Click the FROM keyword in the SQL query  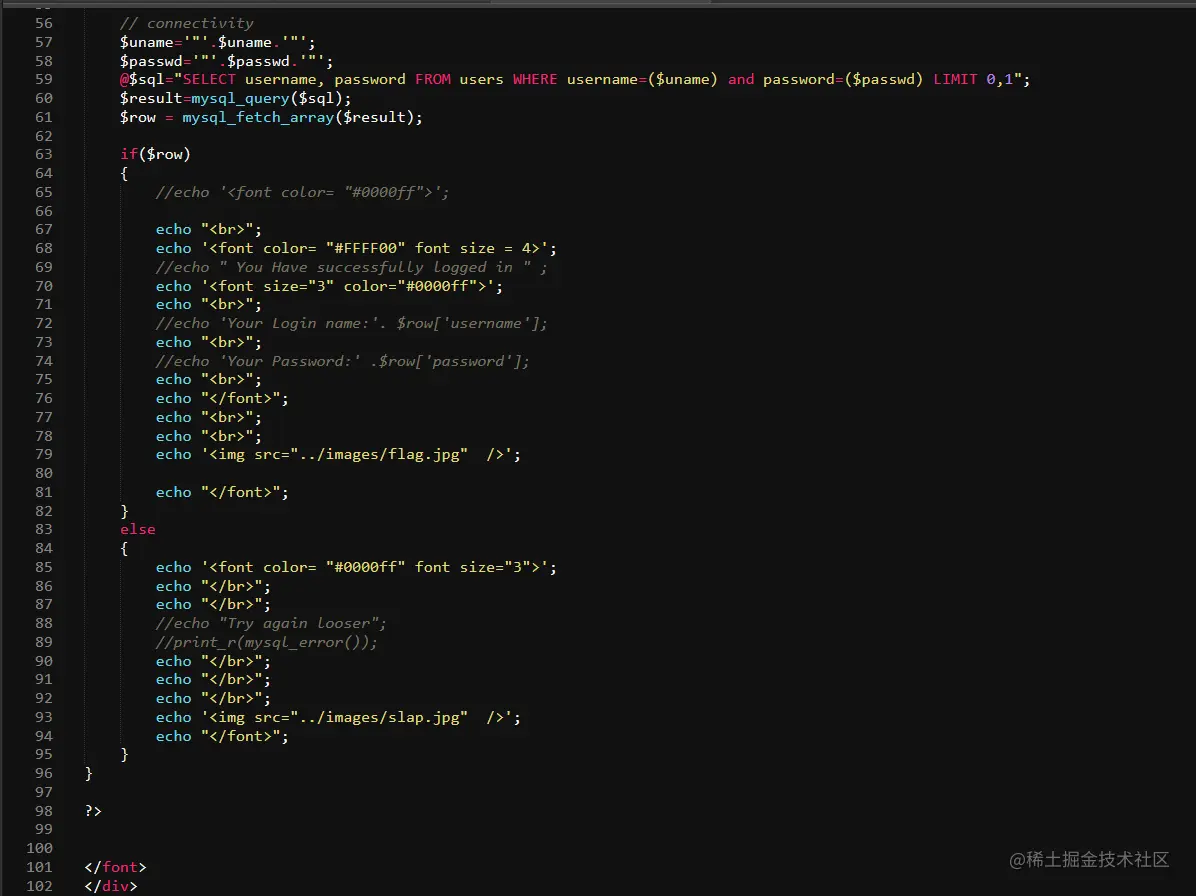(x=432, y=79)
